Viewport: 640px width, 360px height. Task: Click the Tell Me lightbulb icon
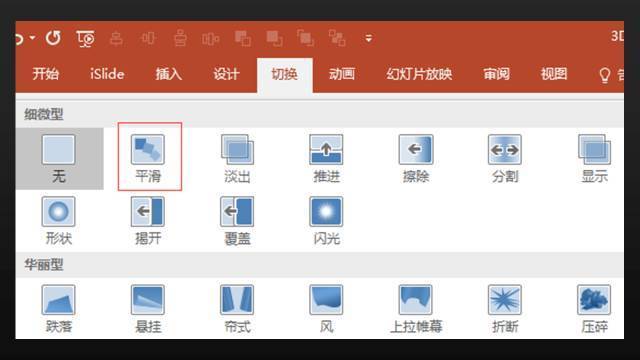604,76
